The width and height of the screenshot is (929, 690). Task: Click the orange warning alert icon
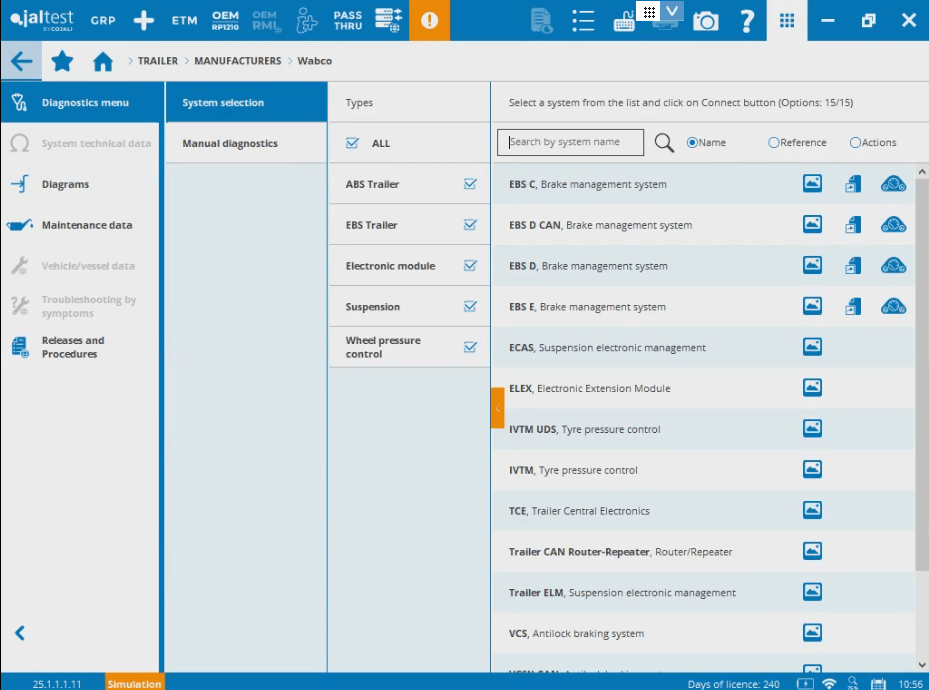(429, 20)
